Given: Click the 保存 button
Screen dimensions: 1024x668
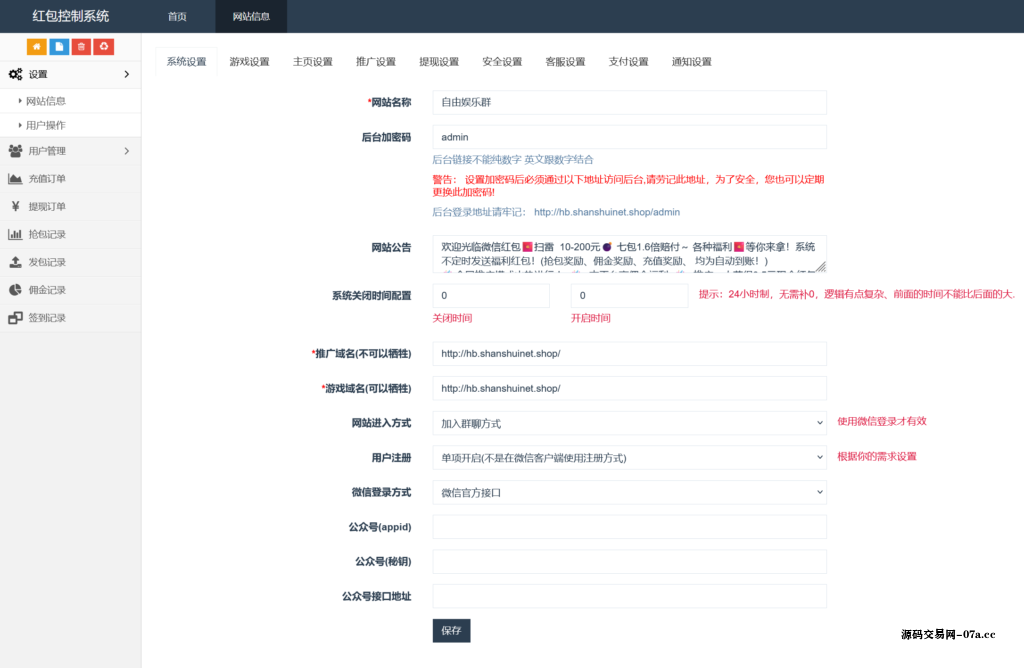Looking at the screenshot, I should click(x=450, y=630).
